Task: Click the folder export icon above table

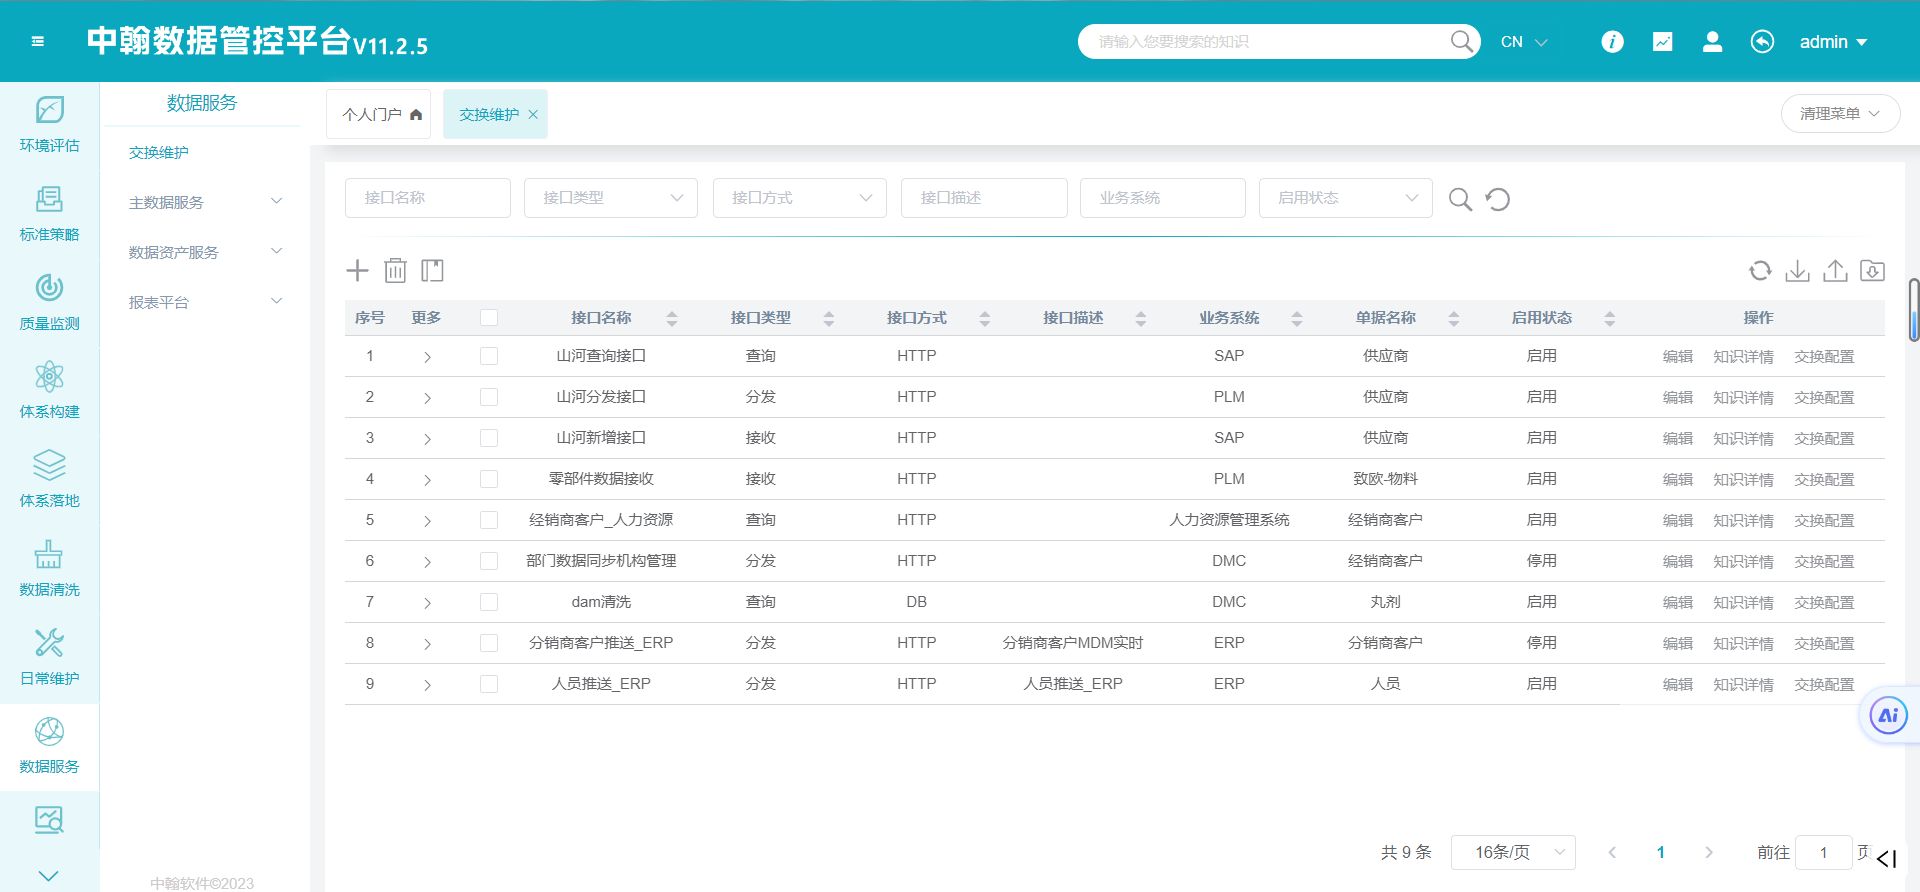Action: click(x=1872, y=270)
